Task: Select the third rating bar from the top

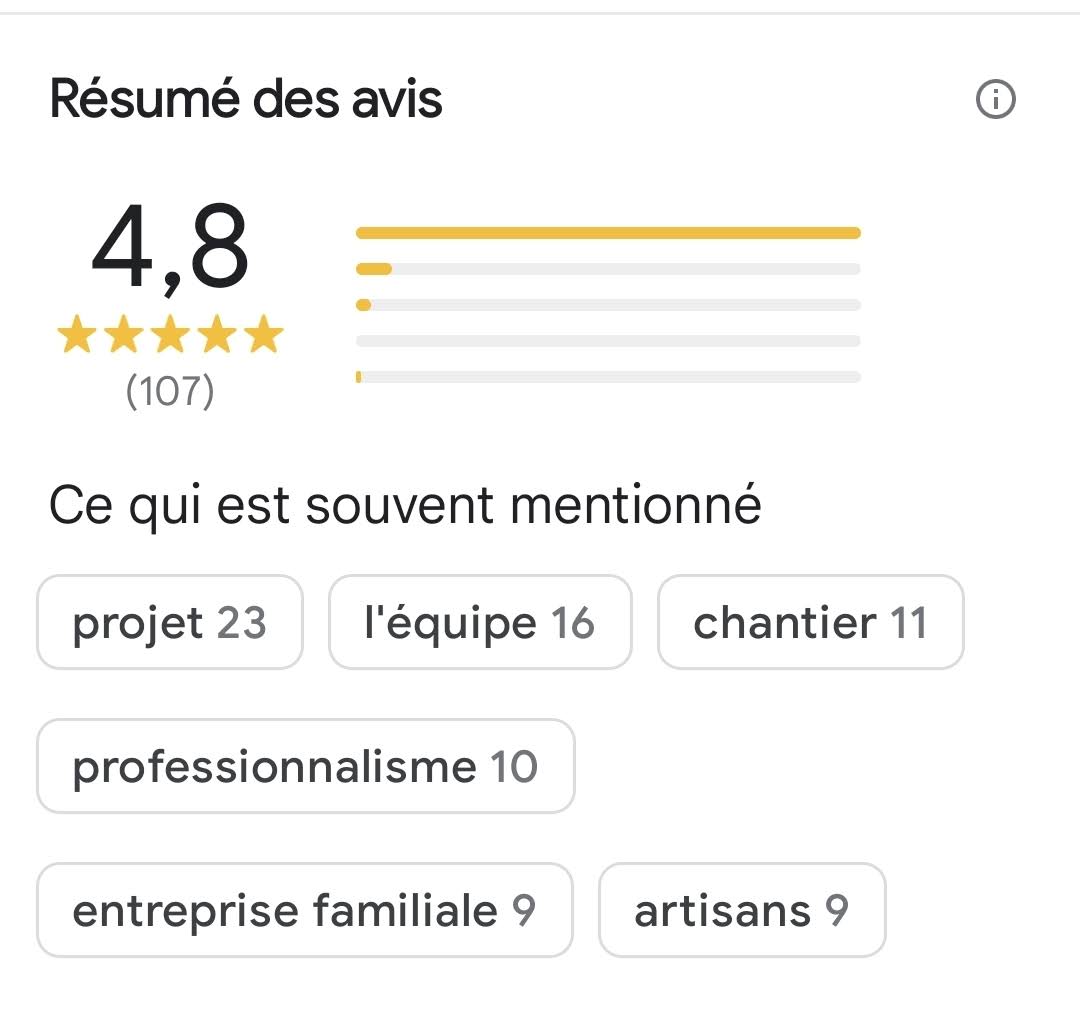Action: pyautogui.click(x=608, y=305)
